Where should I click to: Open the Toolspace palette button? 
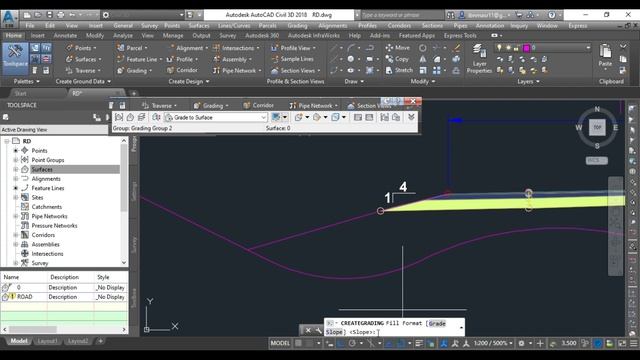[x=16, y=58]
